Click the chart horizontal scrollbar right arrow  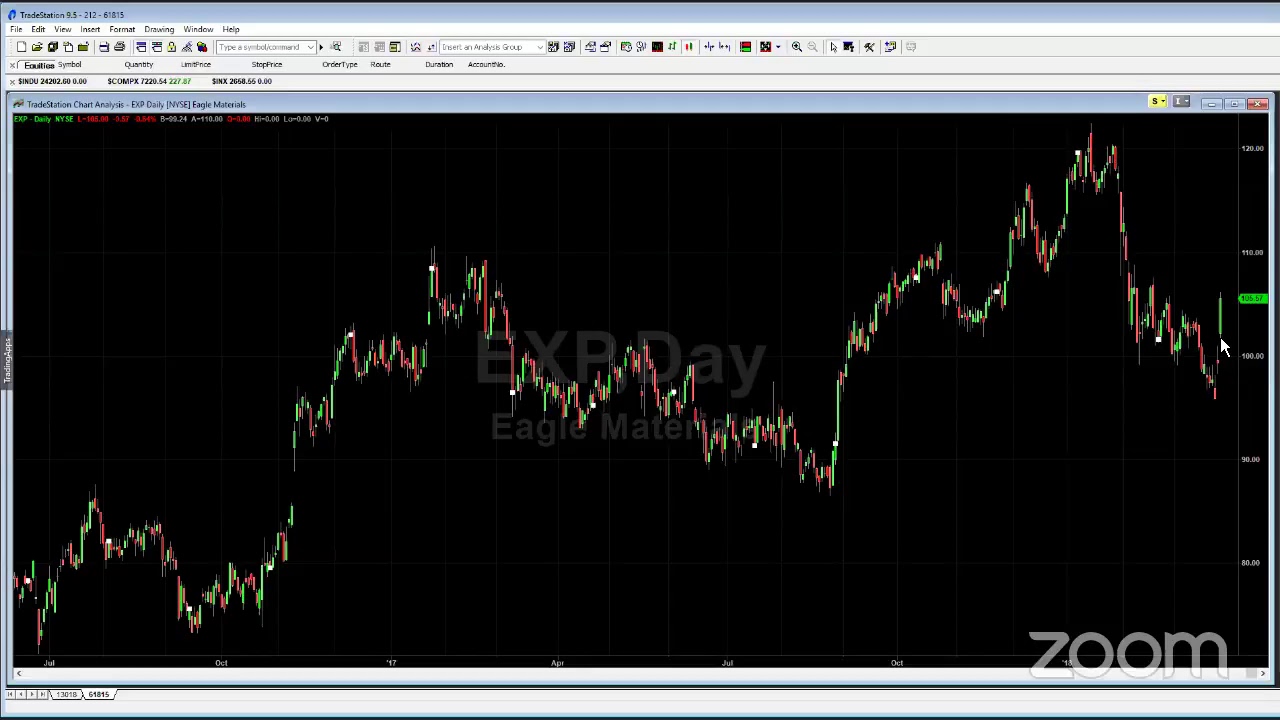pos(1262,675)
